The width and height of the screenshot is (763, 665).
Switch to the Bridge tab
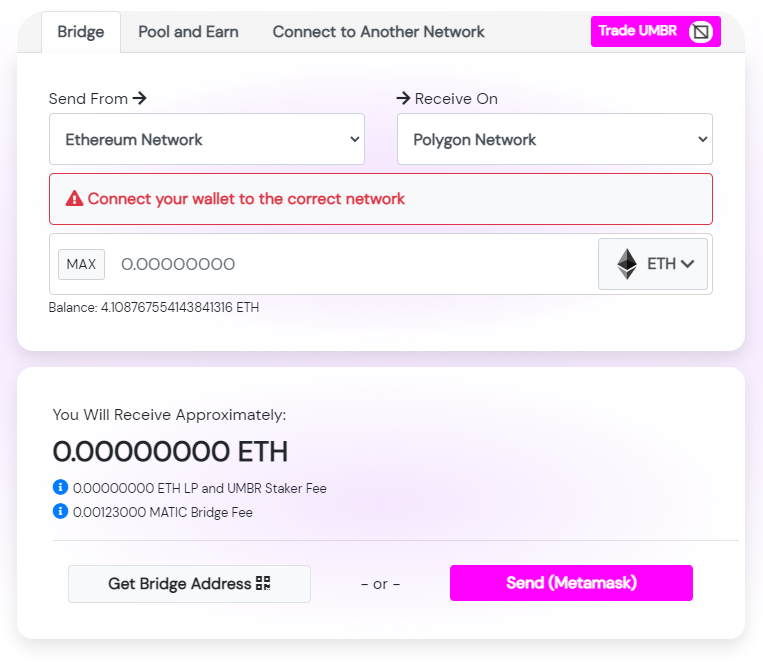click(81, 32)
